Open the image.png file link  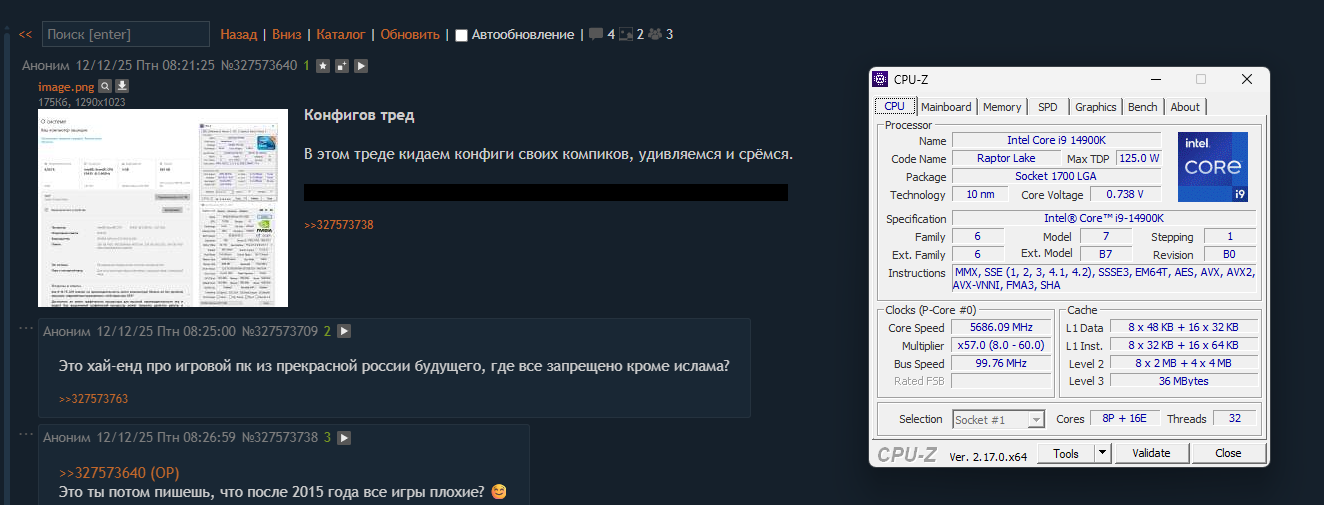pyautogui.click(x=66, y=87)
